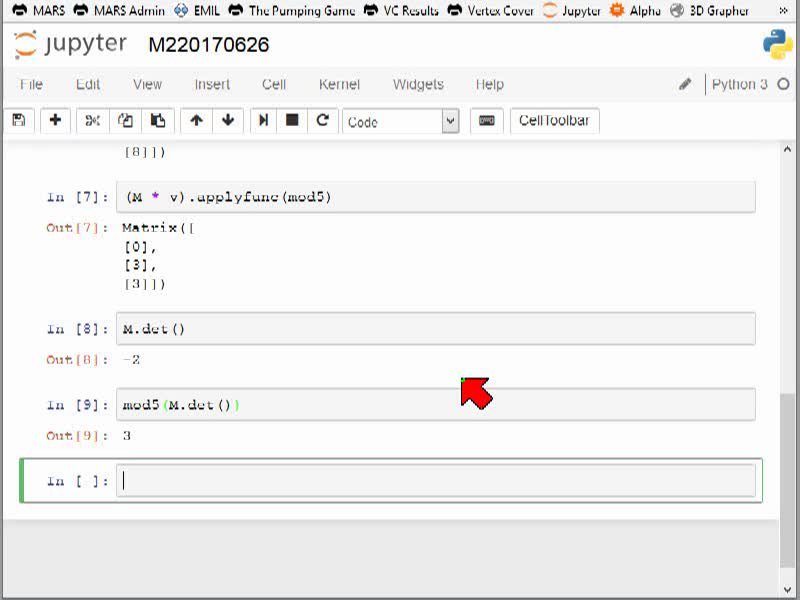The width and height of the screenshot is (800, 600).
Task: Run cell and select below icon
Action: 263,120
